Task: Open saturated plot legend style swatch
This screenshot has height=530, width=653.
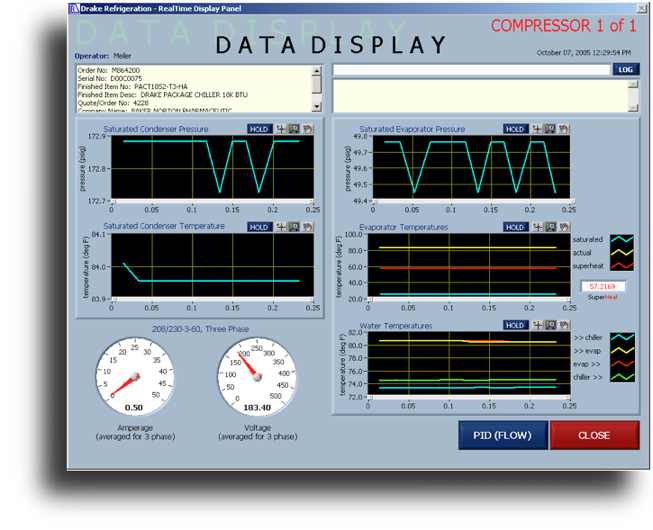Action: coord(622,240)
